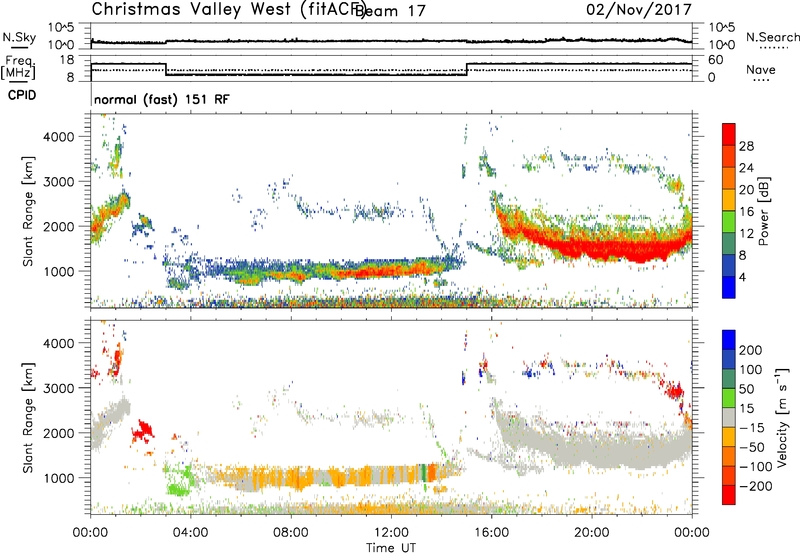This screenshot has height=554, width=800.
Task: Click the 16:00 time tick label
Action: click(491, 533)
